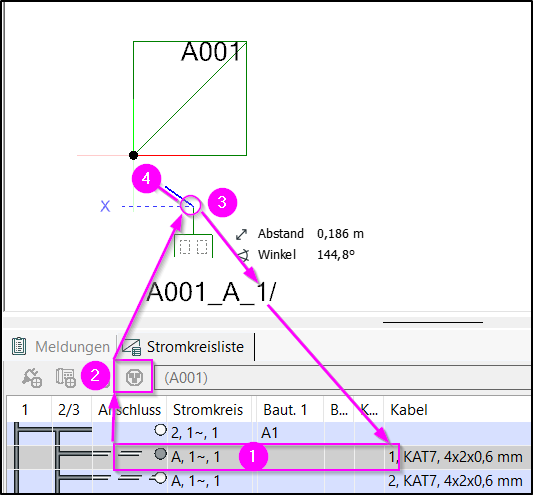Click the distributor-with-plus toolbar icon

pyautogui.click(x=66, y=377)
